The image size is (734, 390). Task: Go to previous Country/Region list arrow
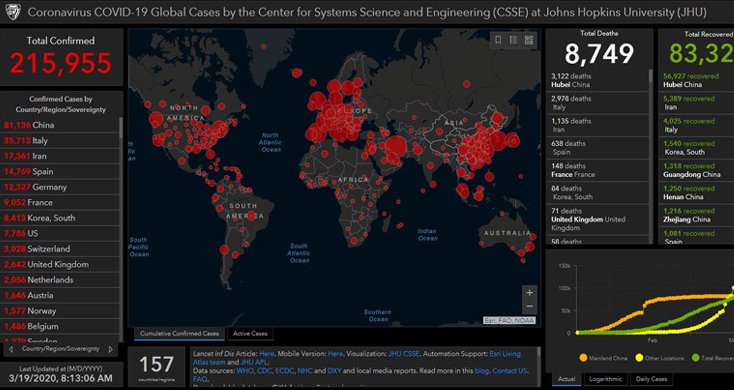click(x=11, y=349)
